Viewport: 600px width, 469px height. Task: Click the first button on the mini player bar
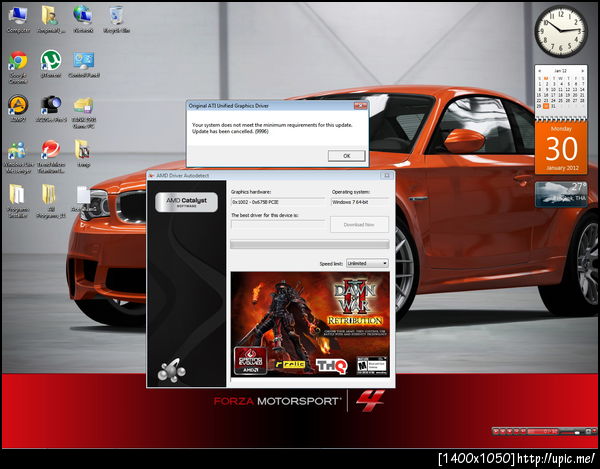click(x=496, y=432)
